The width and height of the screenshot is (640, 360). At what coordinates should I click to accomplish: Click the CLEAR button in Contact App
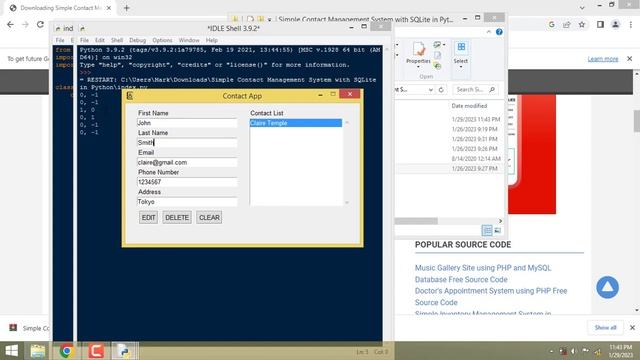click(x=209, y=218)
